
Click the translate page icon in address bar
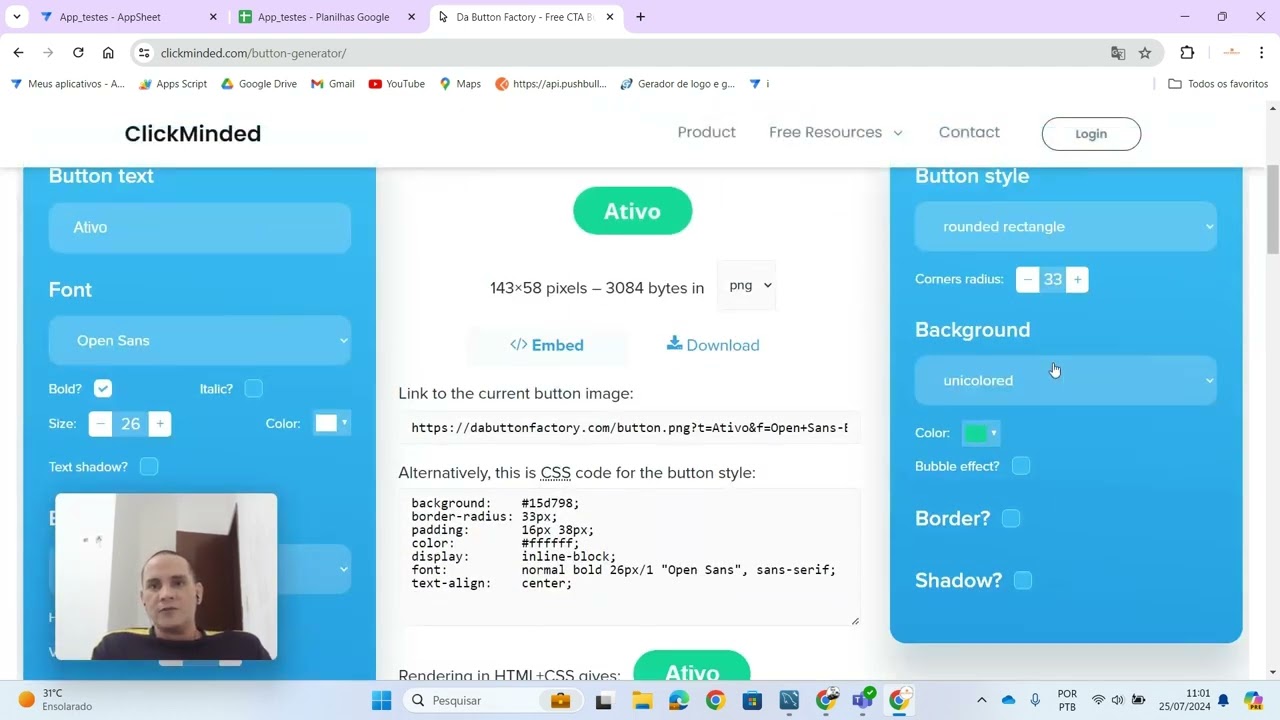(1118, 53)
